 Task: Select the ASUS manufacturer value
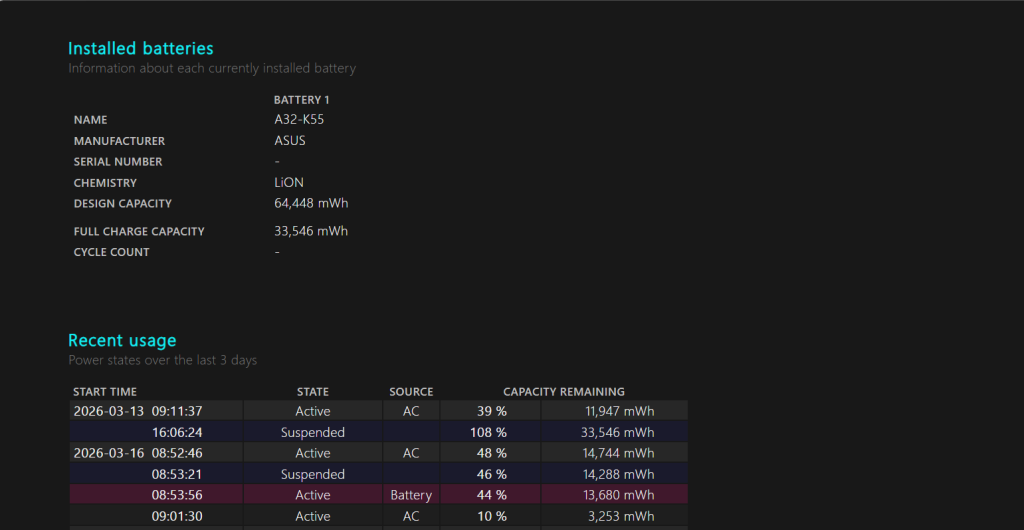[x=290, y=141]
